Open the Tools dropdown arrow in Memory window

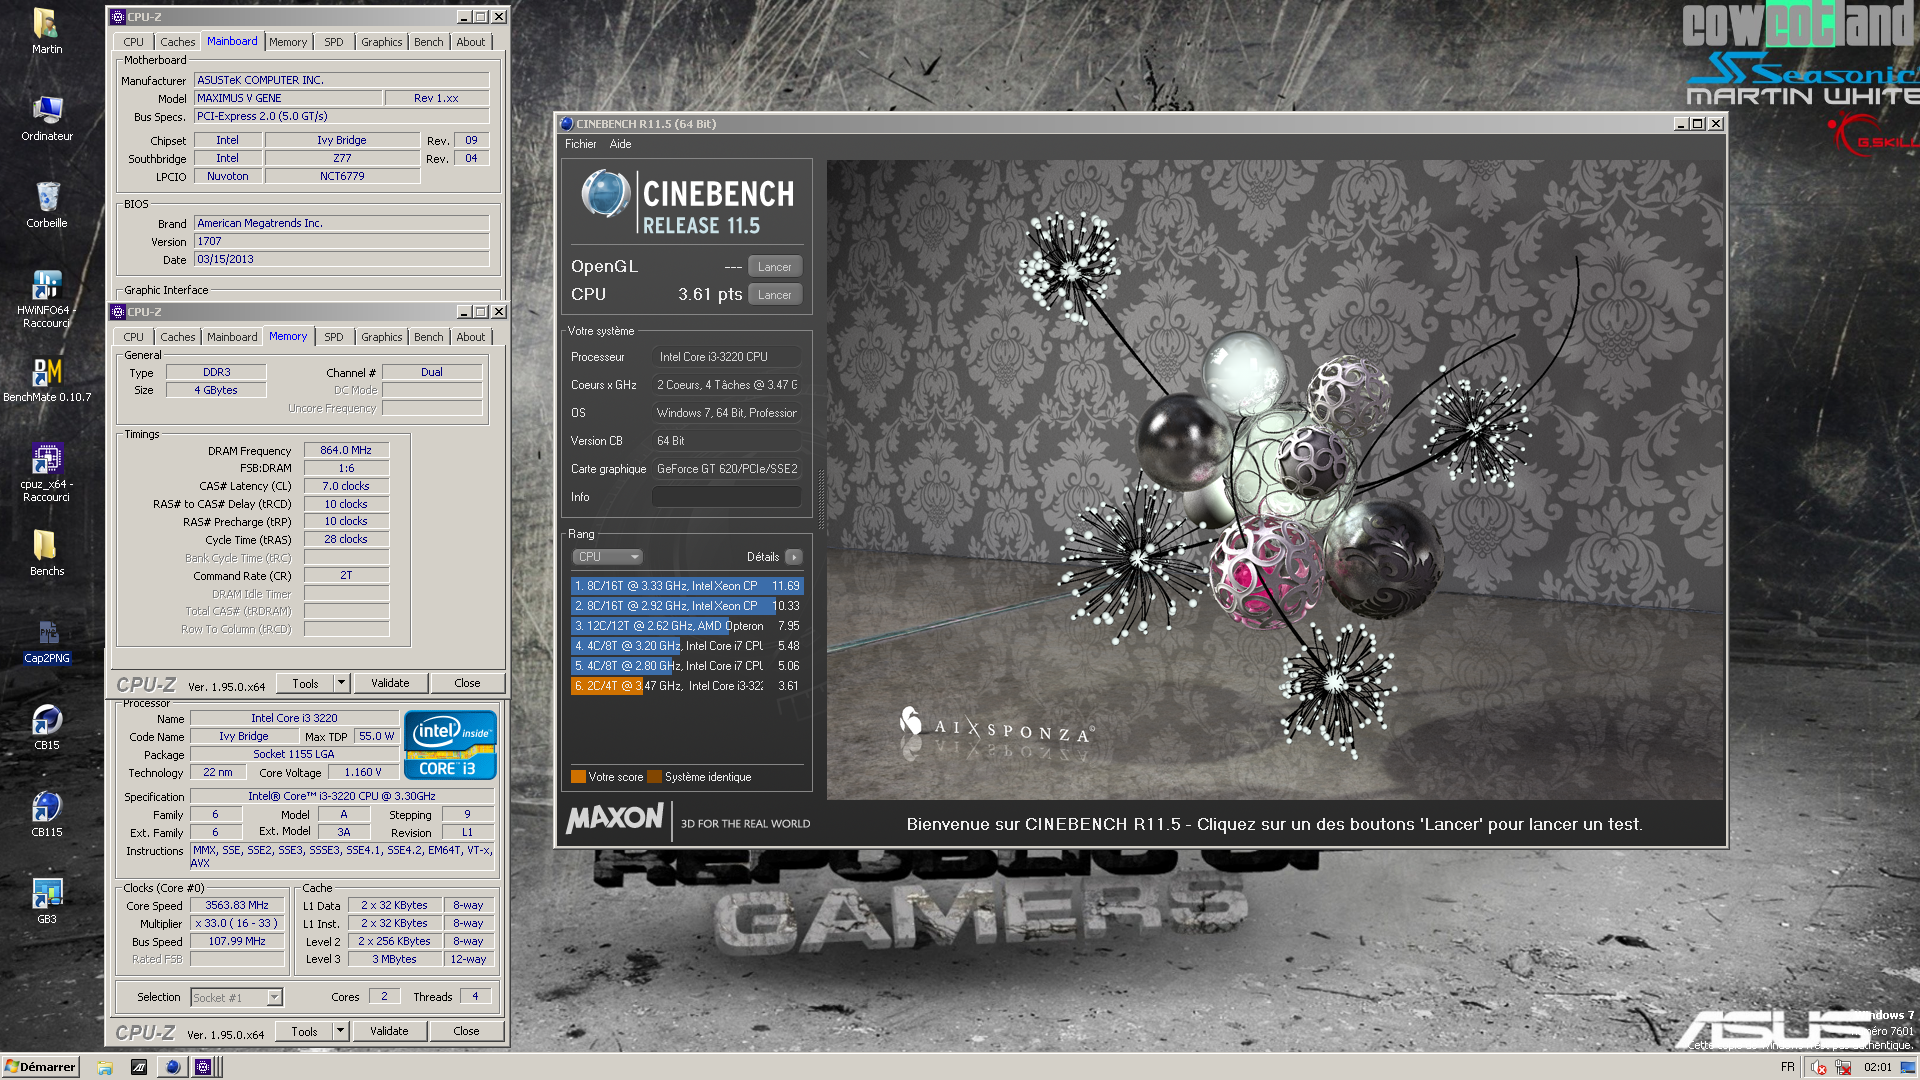pyautogui.click(x=341, y=683)
